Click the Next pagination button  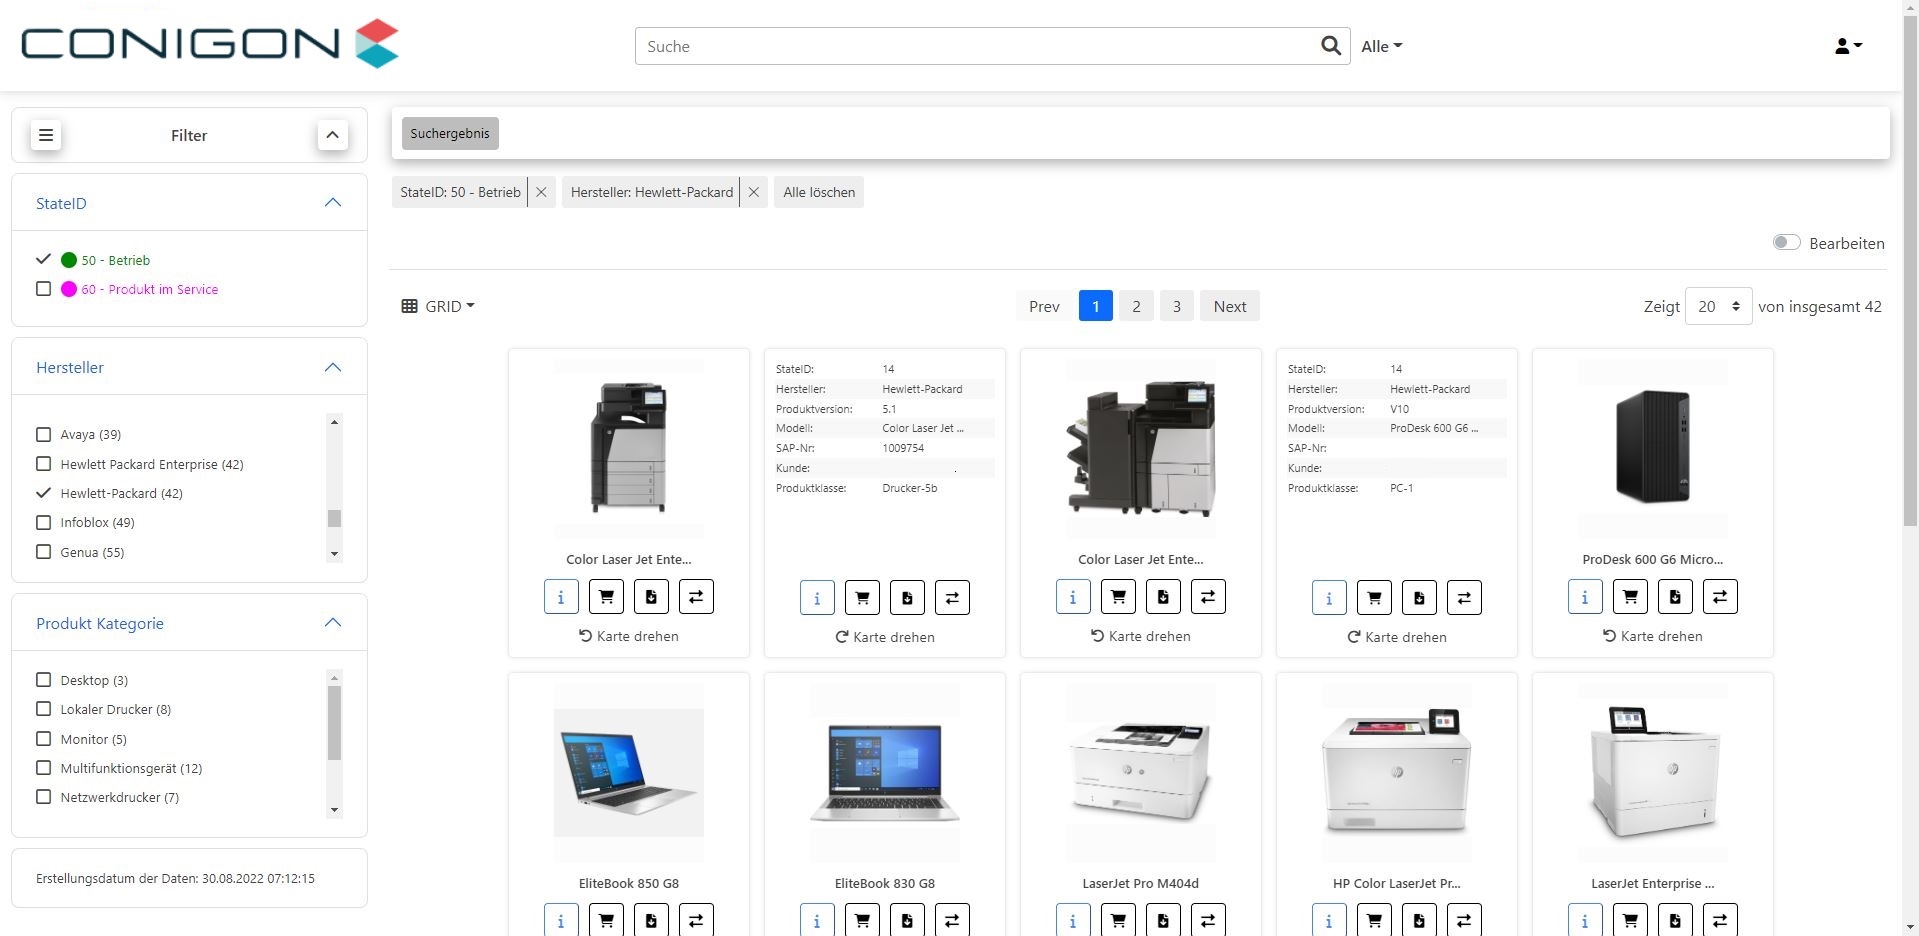pyautogui.click(x=1230, y=306)
